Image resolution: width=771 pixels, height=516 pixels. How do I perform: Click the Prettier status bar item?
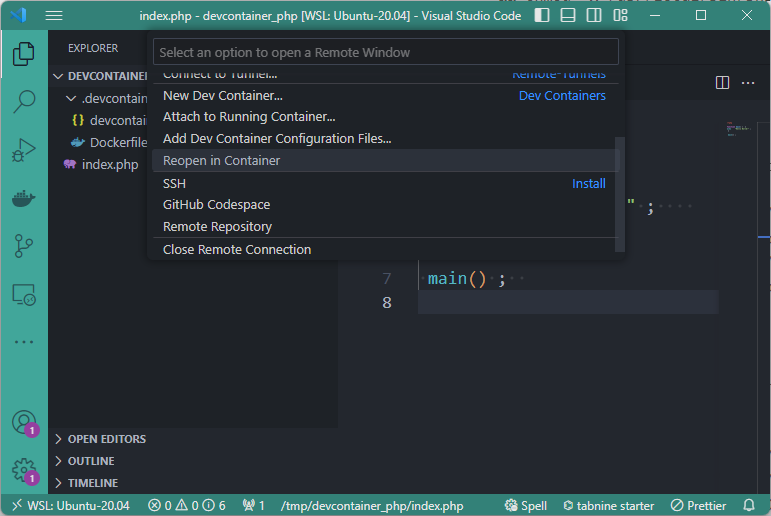pos(698,506)
